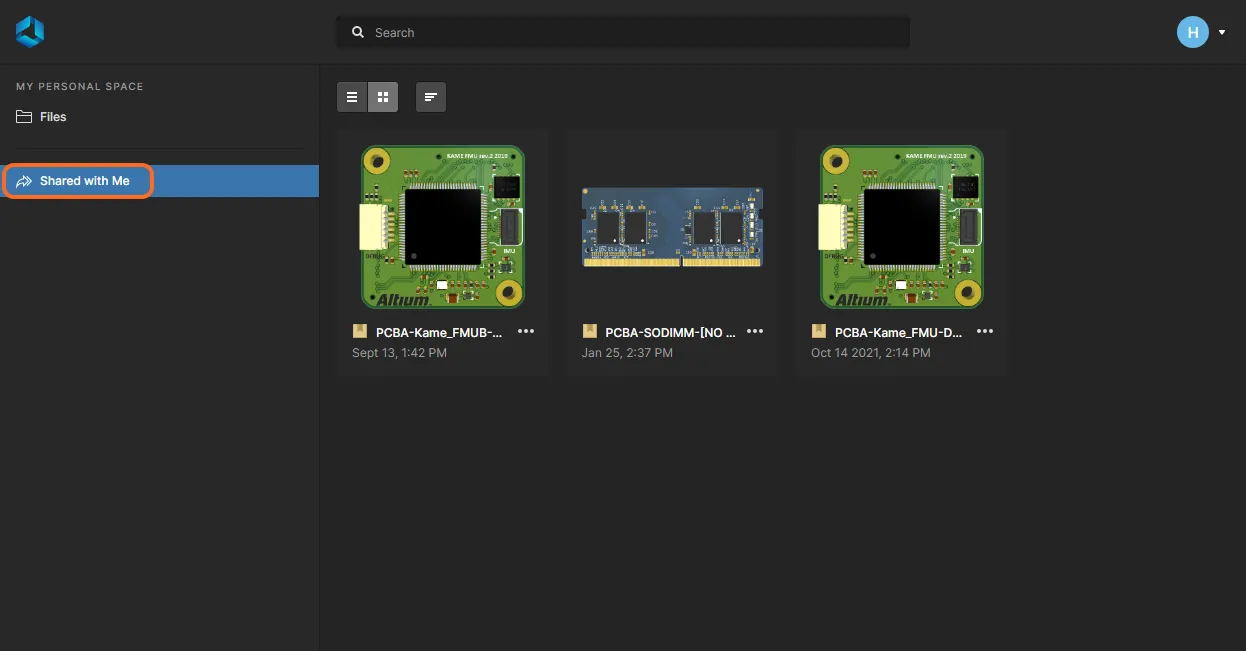Open more options for PCBA-Kame_FMU-D project
The width and height of the screenshot is (1246, 651).
point(985,331)
